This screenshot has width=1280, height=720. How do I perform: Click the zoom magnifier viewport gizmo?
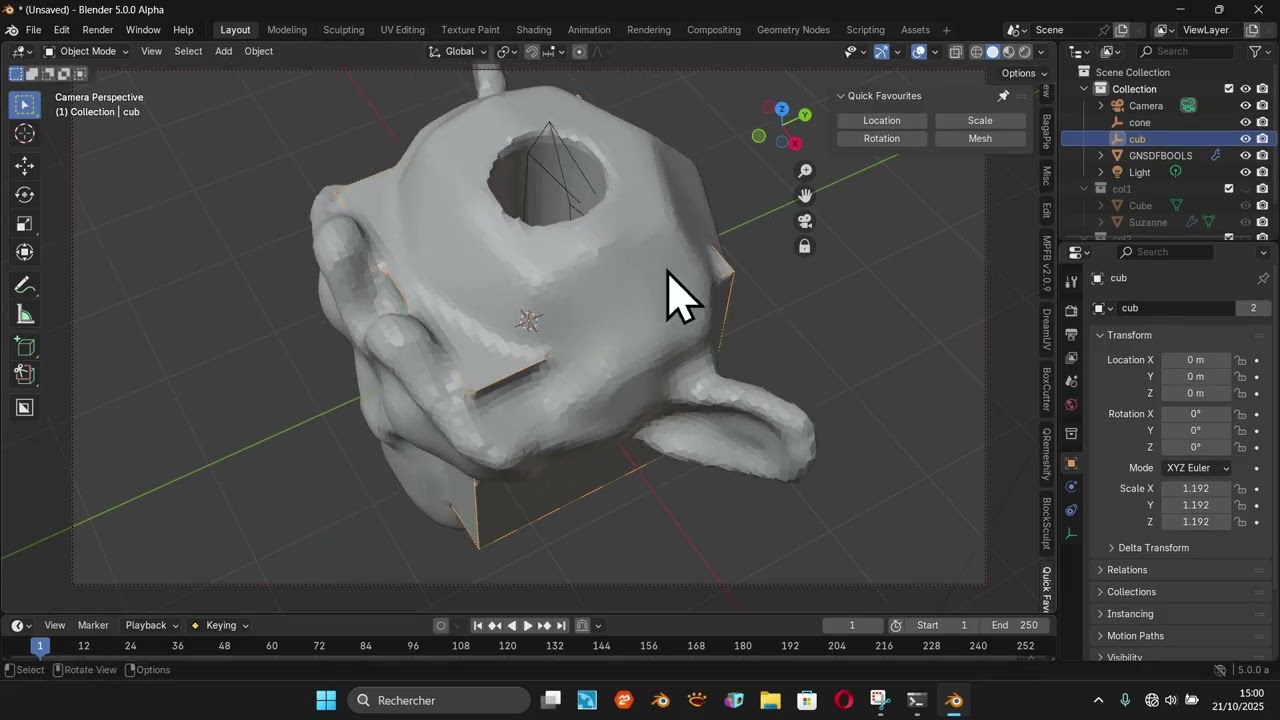[x=805, y=171]
